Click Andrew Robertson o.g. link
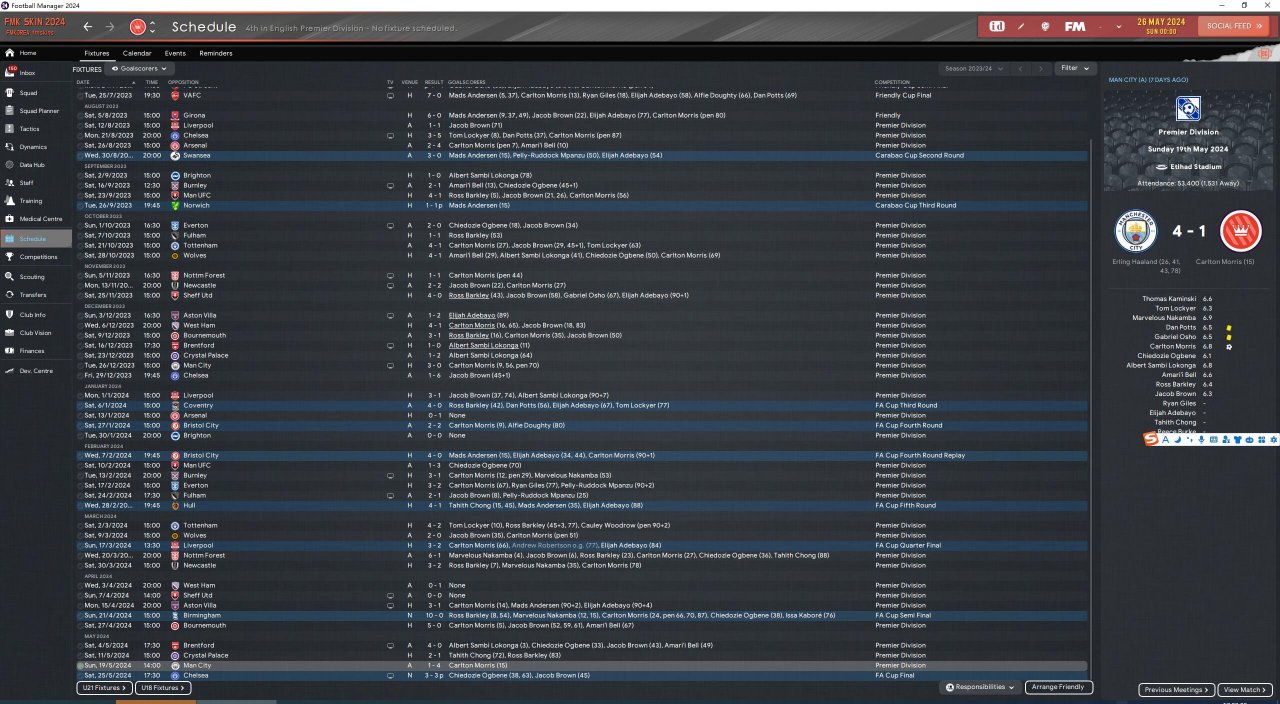The image size is (1280, 704). (x=554, y=546)
